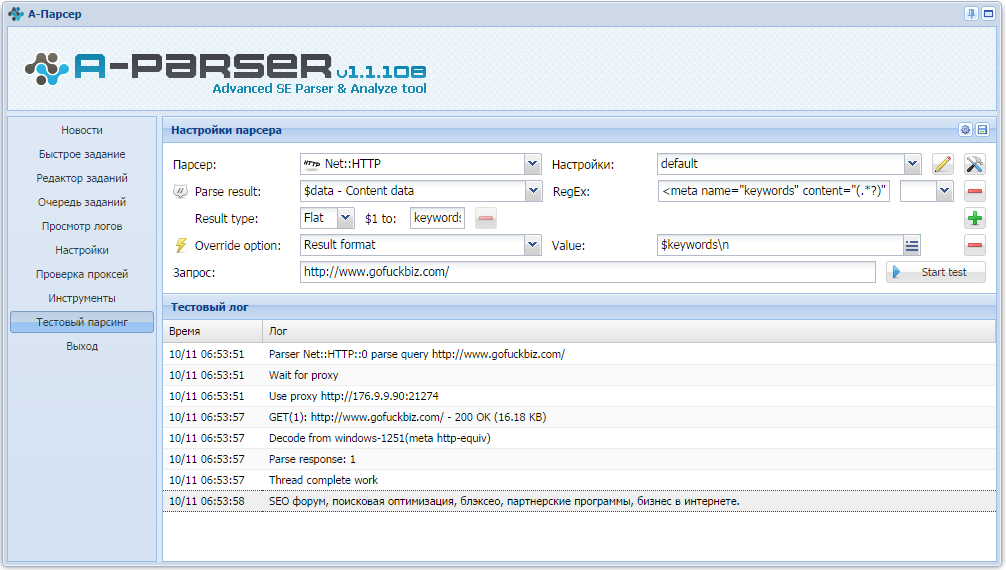Select Тестовый парсинг in the sidebar
The width and height of the screenshot is (1006, 570).
click(82, 322)
